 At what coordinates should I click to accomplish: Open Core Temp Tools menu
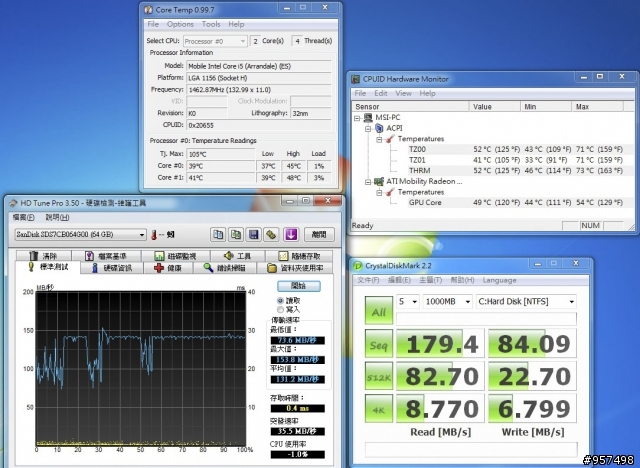[211, 24]
